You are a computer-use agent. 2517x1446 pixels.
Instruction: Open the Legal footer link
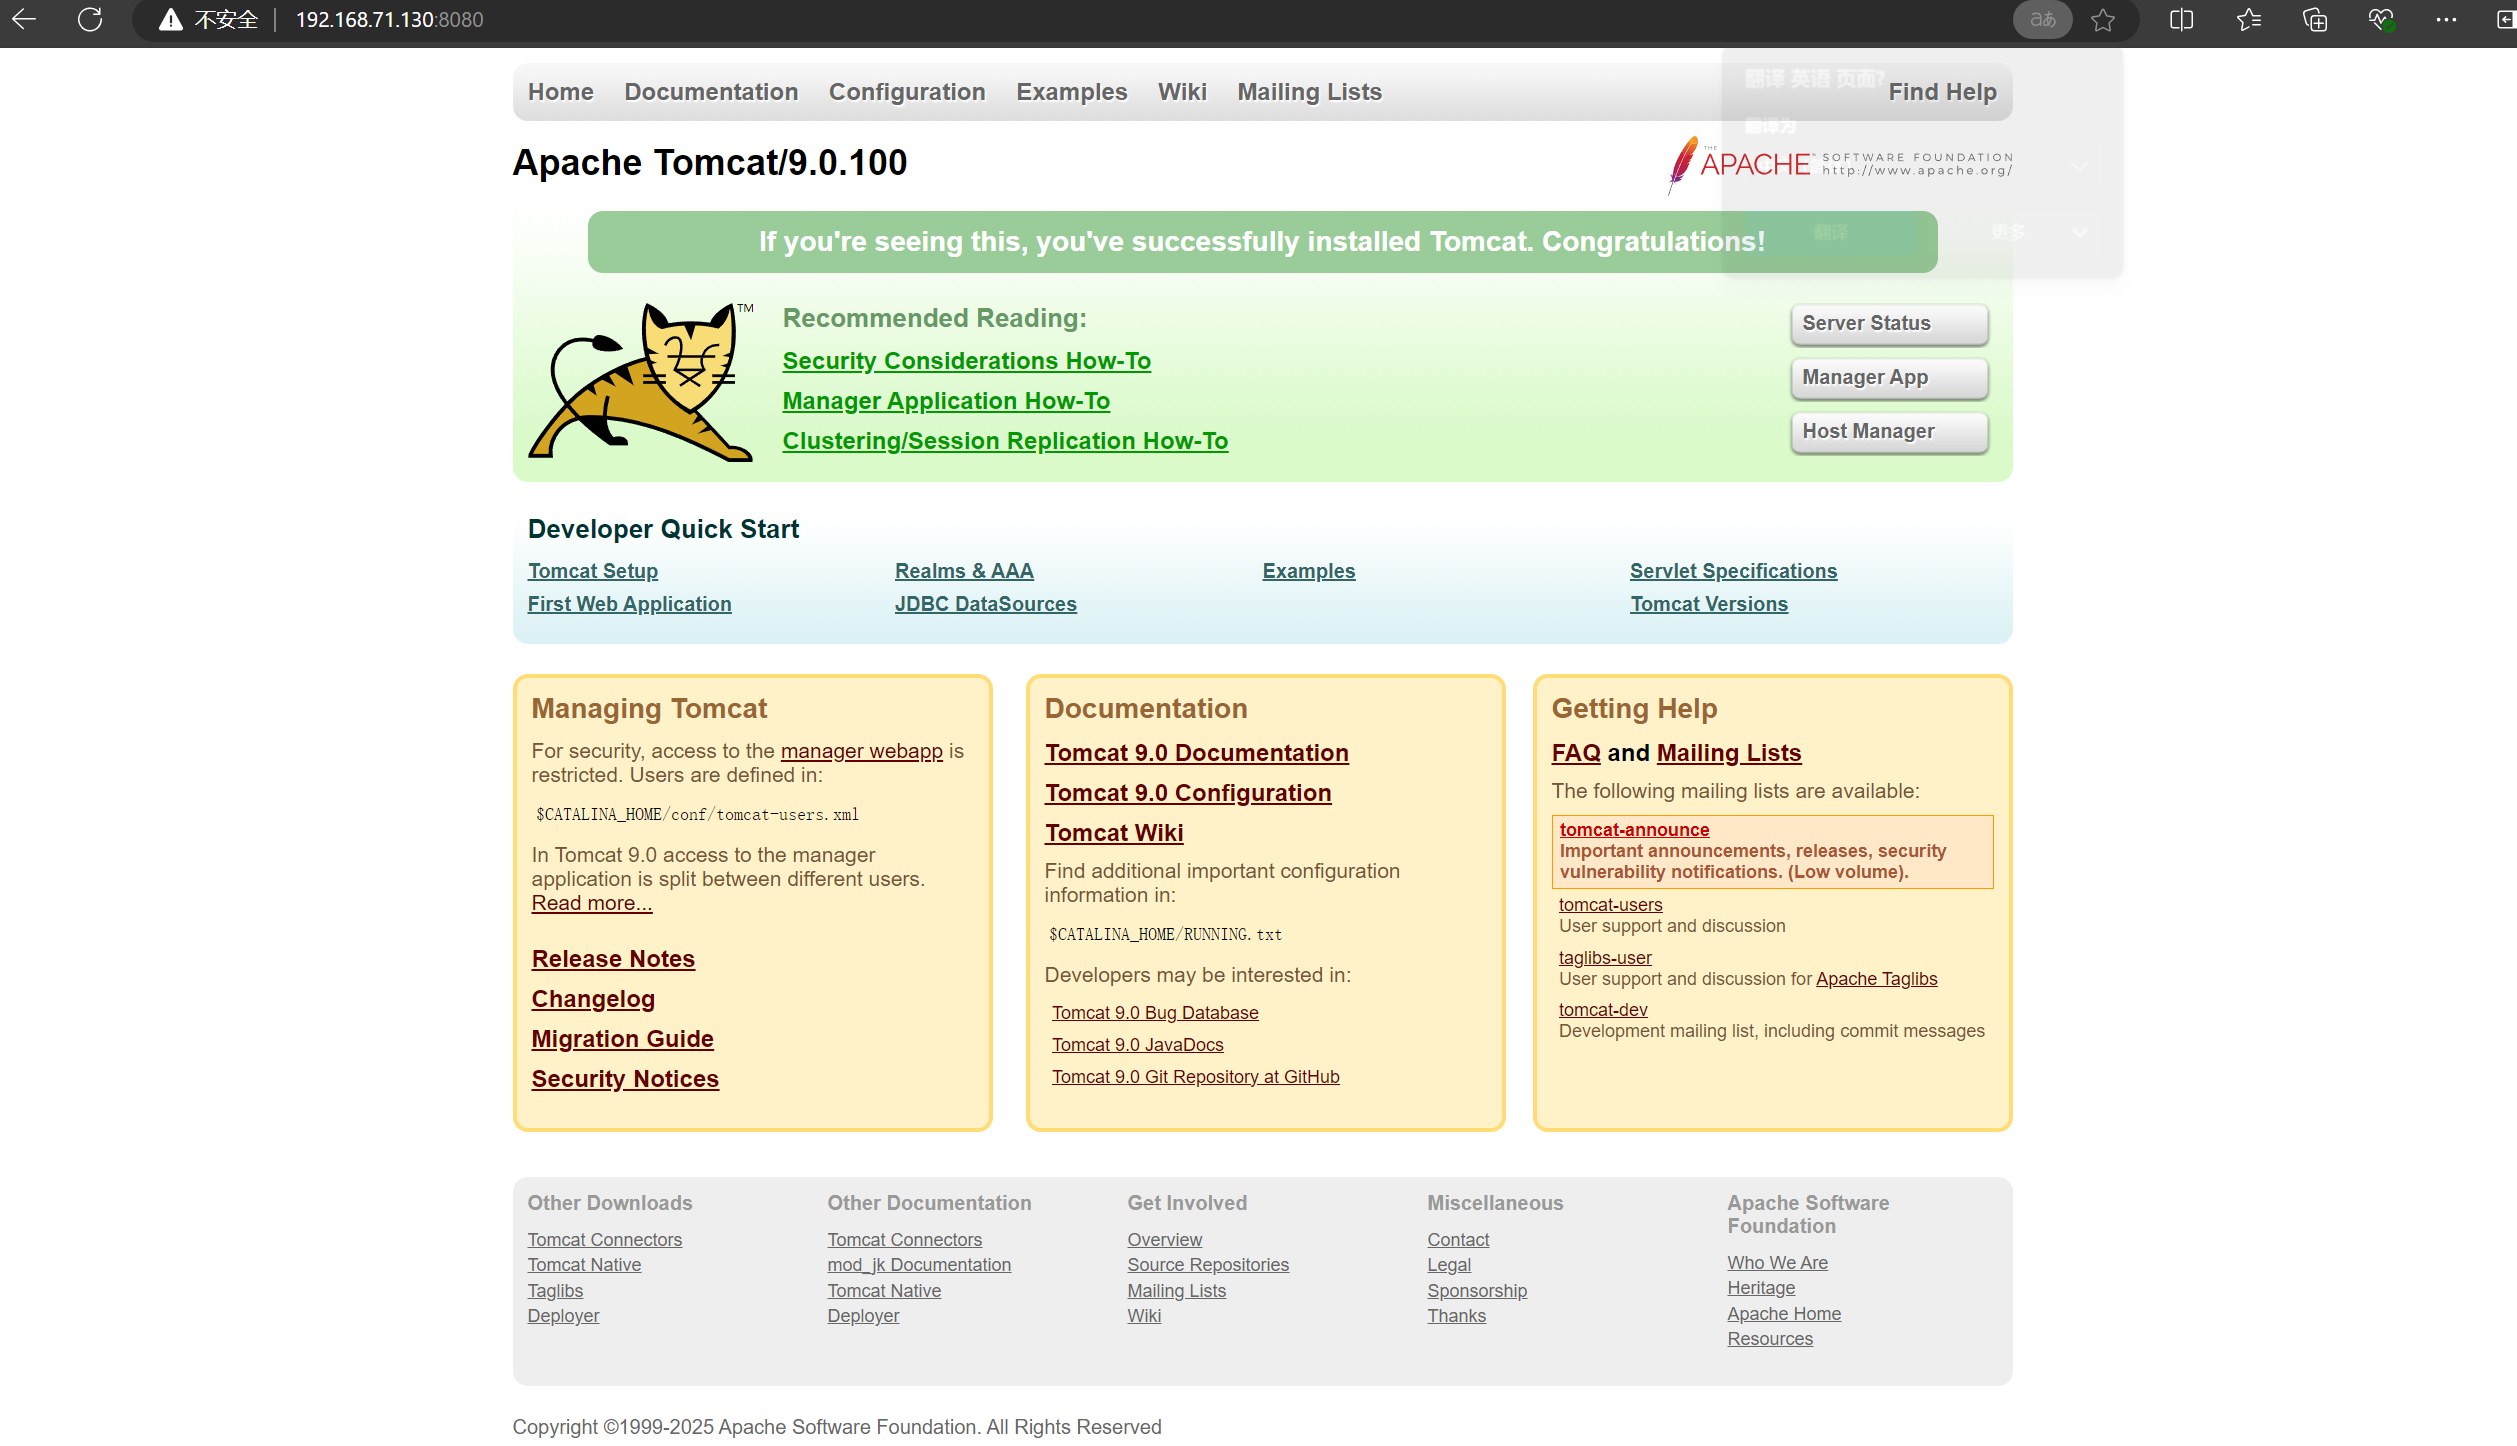1449,1265
